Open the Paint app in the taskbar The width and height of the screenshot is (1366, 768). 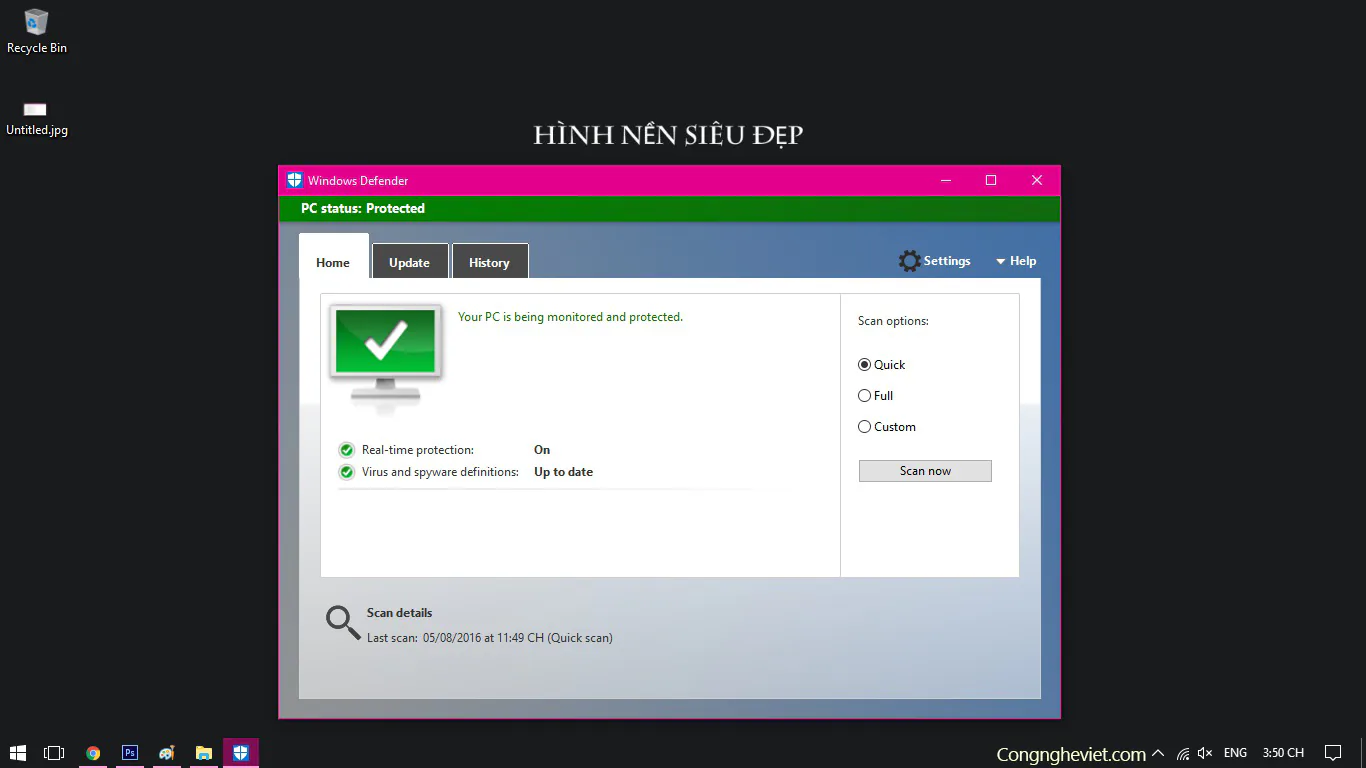click(167, 753)
